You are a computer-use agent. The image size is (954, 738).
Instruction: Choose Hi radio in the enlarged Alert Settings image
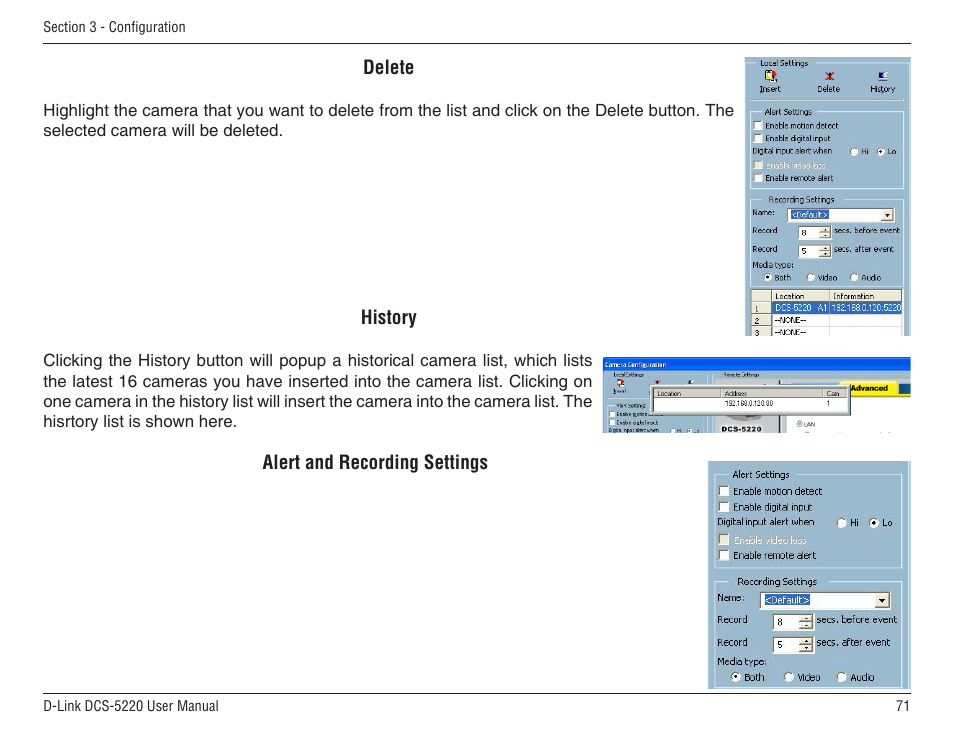point(841,523)
